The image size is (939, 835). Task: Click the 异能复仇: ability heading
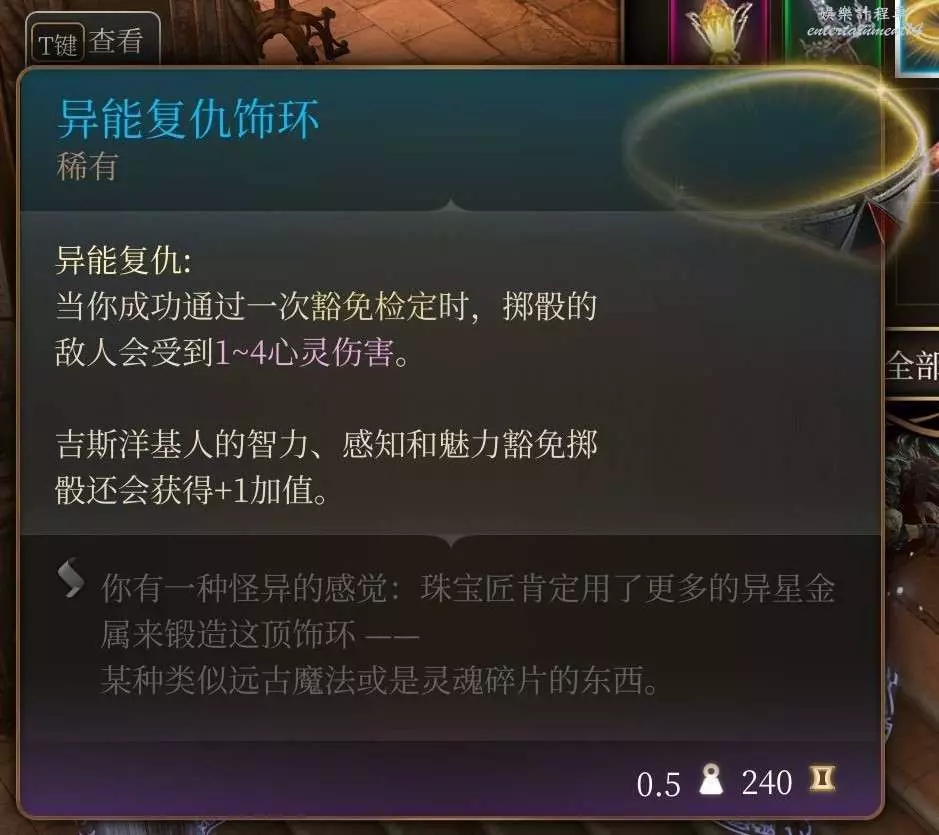point(124,260)
